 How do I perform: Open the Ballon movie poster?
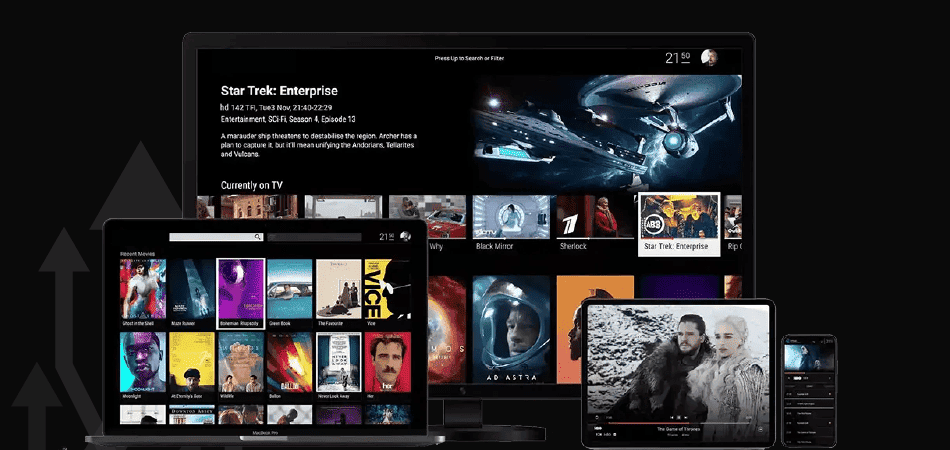point(290,362)
